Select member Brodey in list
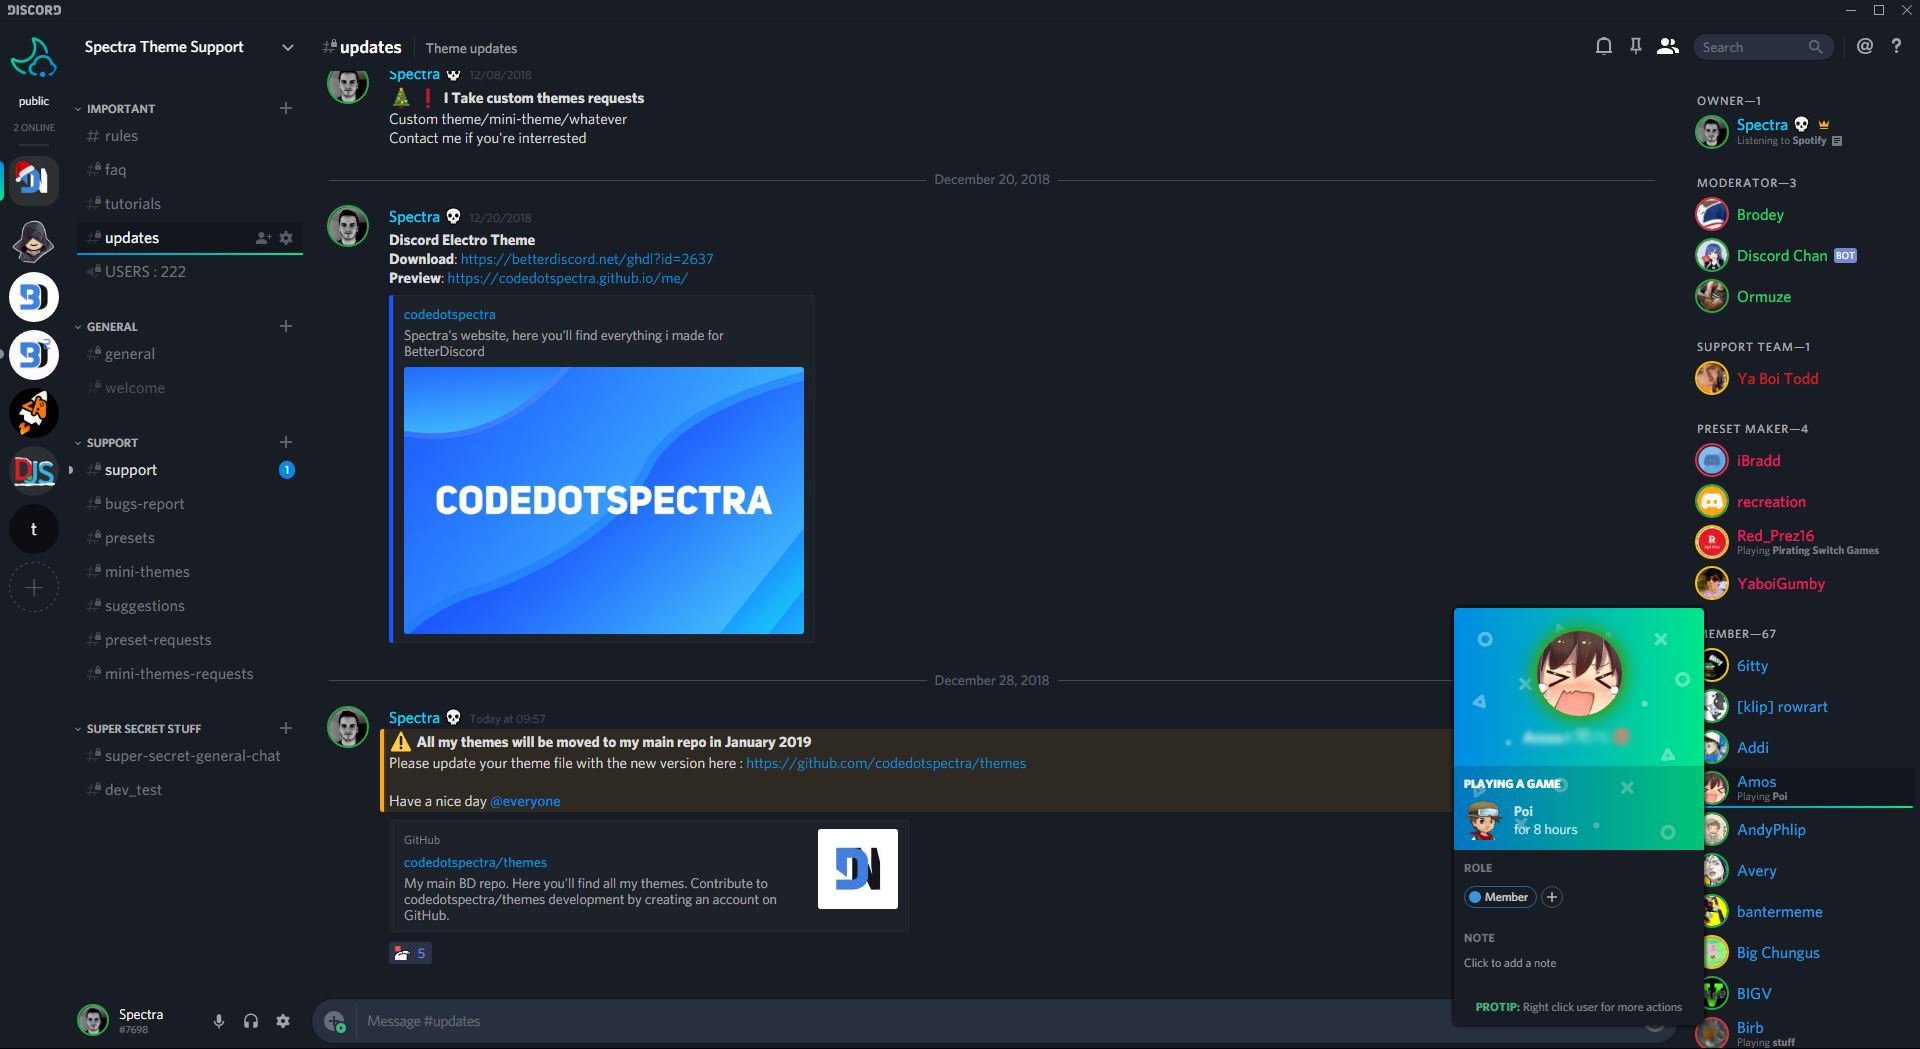The image size is (1920, 1049). click(x=1805, y=214)
